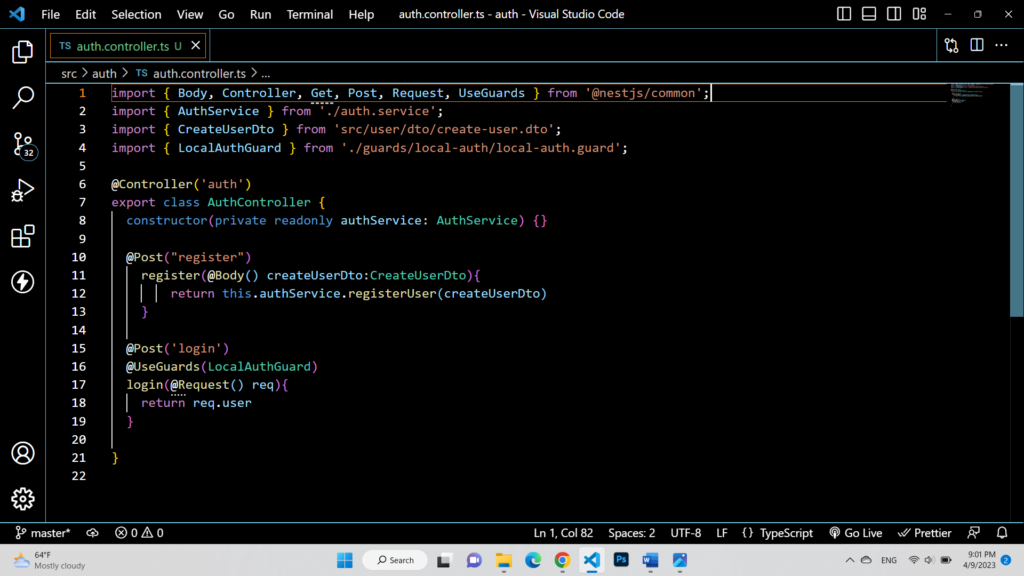Image resolution: width=1024 pixels, height=576 pixels.
Task: Click the LocalAuthGuard in UseGuards decorator
Action: point(259,367)
